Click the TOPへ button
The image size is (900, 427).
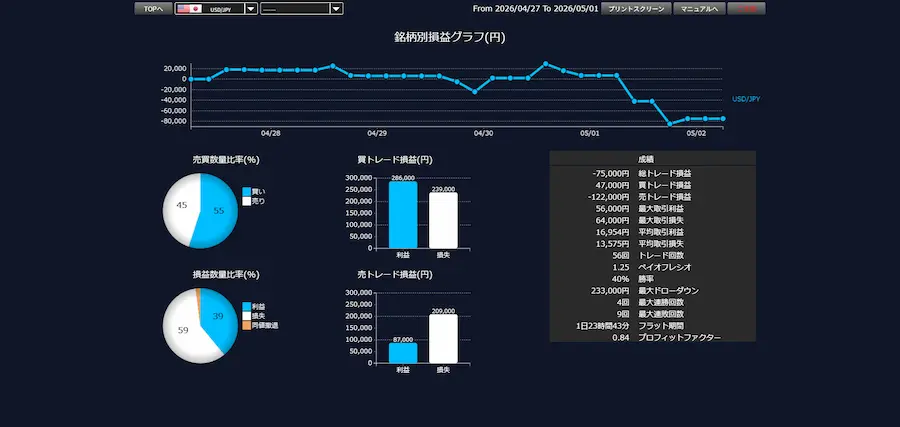tap(153, 9)
